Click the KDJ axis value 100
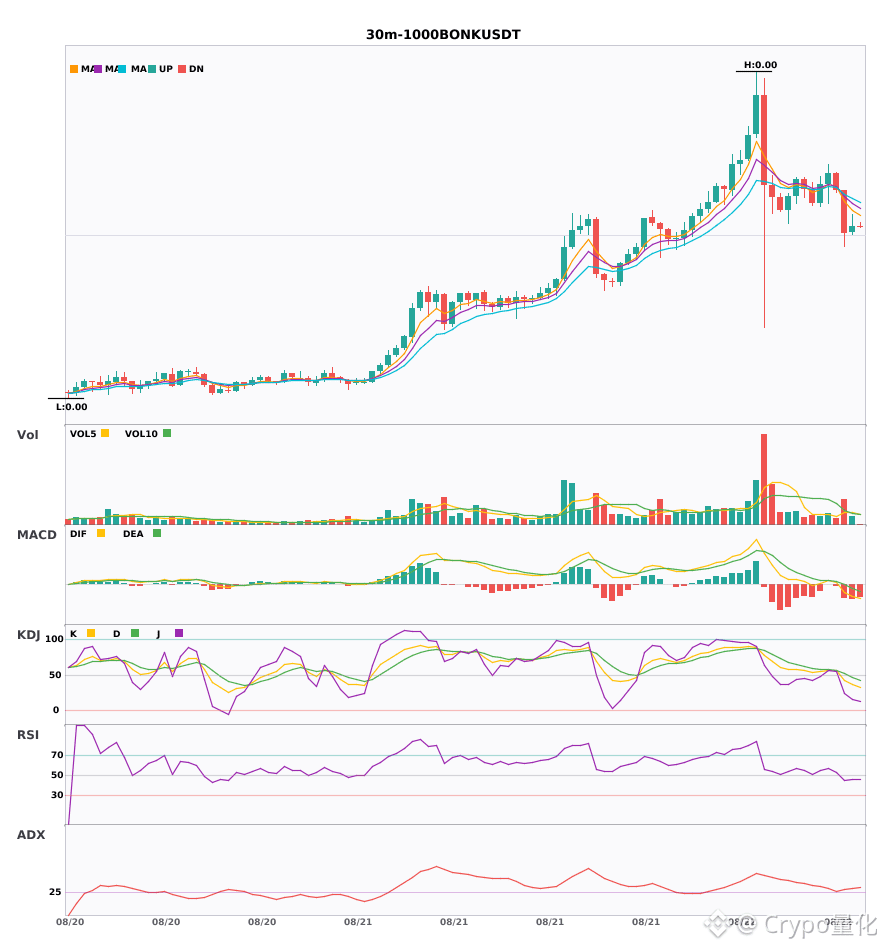The width and height of the screenshot is (885, 950). pos(54,639)
